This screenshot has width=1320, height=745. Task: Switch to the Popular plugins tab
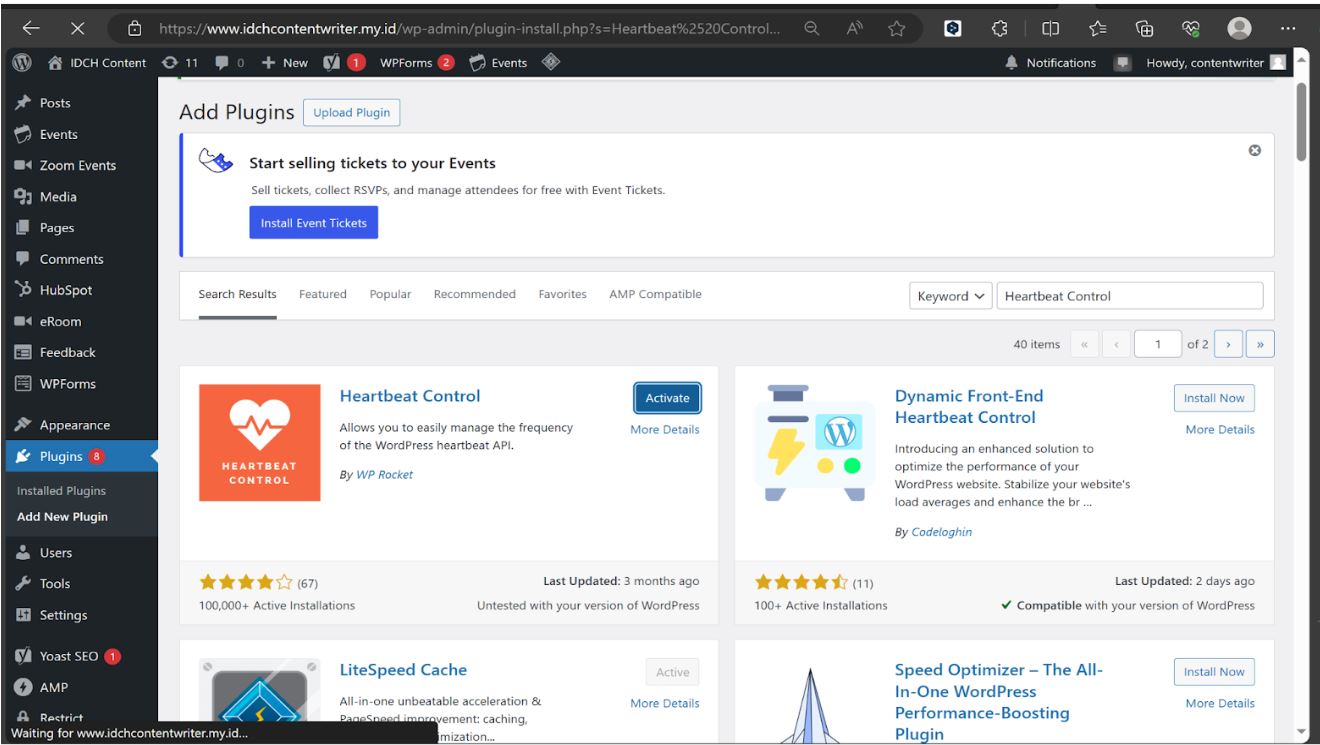[x=389, y=293]
